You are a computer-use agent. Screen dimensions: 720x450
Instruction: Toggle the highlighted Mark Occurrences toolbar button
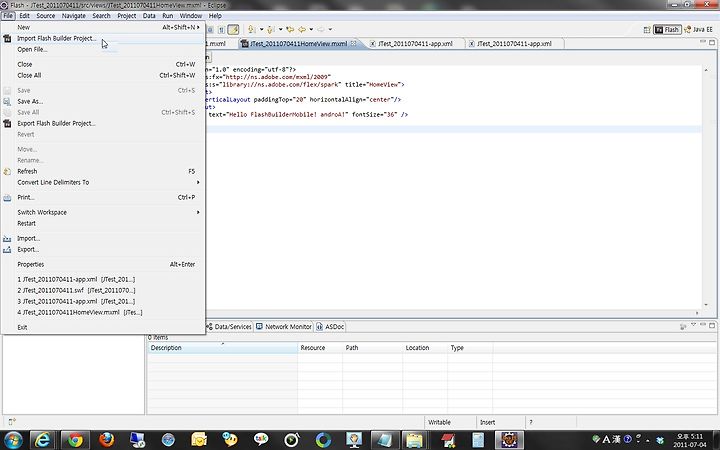[x=233, y=29]
